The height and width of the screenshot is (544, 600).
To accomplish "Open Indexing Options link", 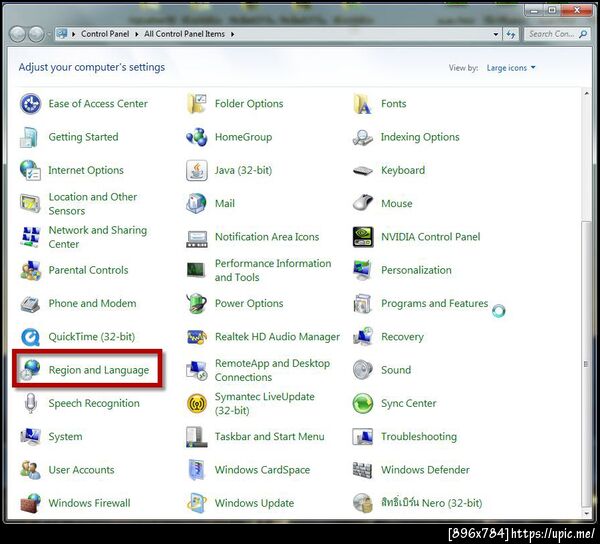I will pyautogui.click(x=420, y=137).
